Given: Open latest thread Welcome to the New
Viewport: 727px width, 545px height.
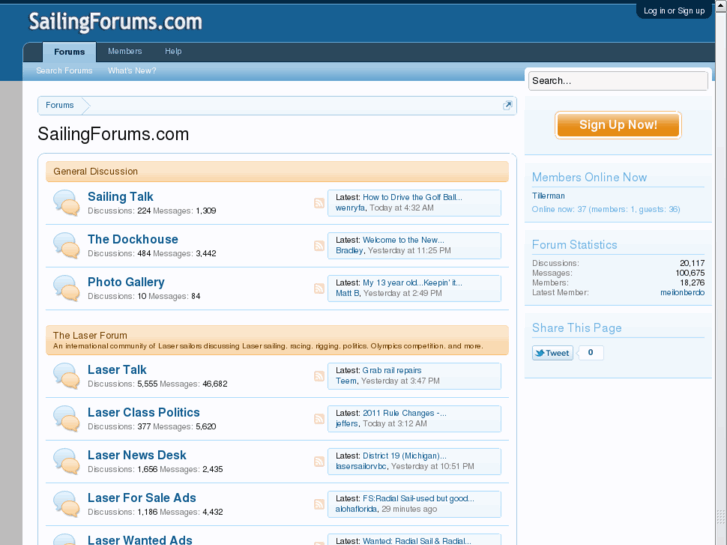Looking at the screenshot, I should click(x=403, y=240).
